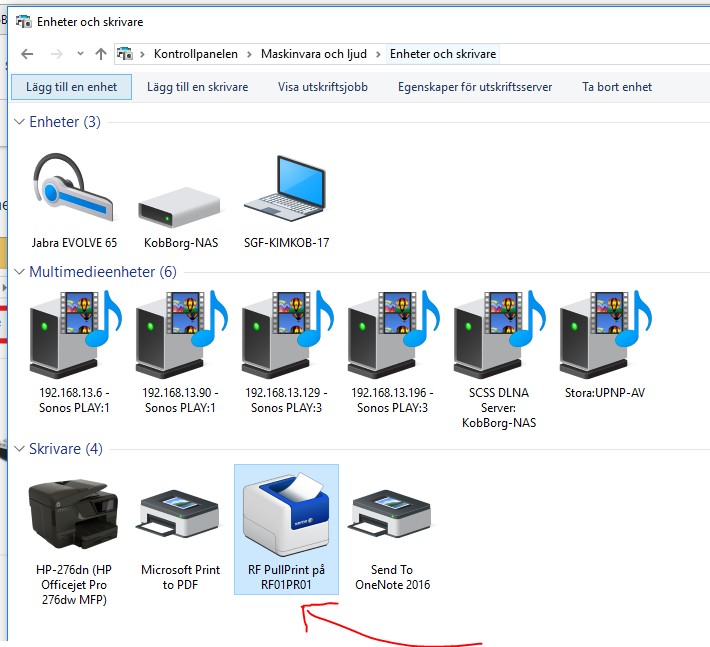Click the Enheter och skrivare title bar icon
Screen dimensions: 710x647
pos(24,21)
